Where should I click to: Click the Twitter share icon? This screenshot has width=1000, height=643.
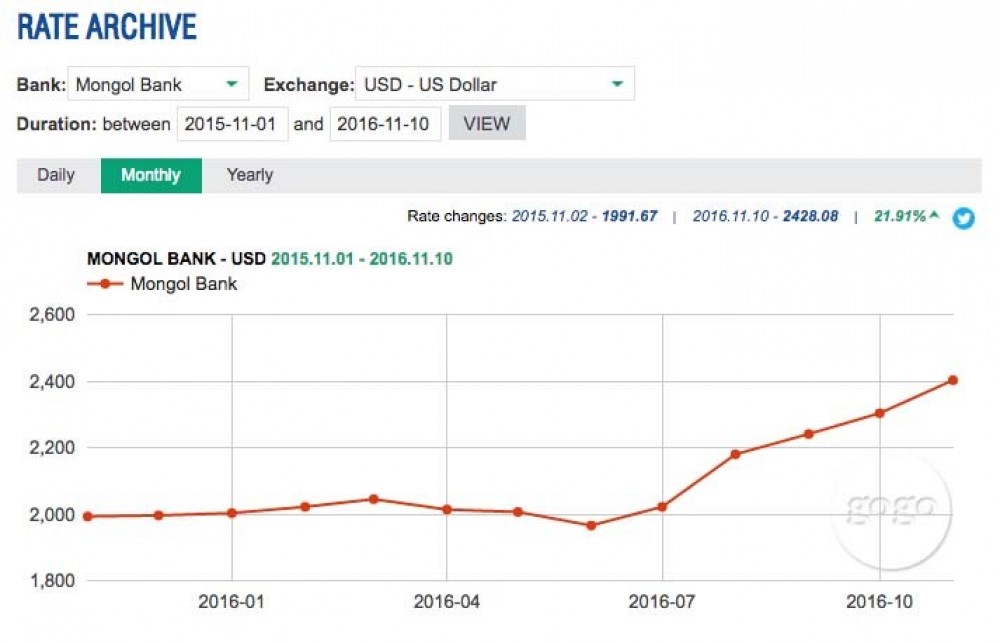(963, 217)
